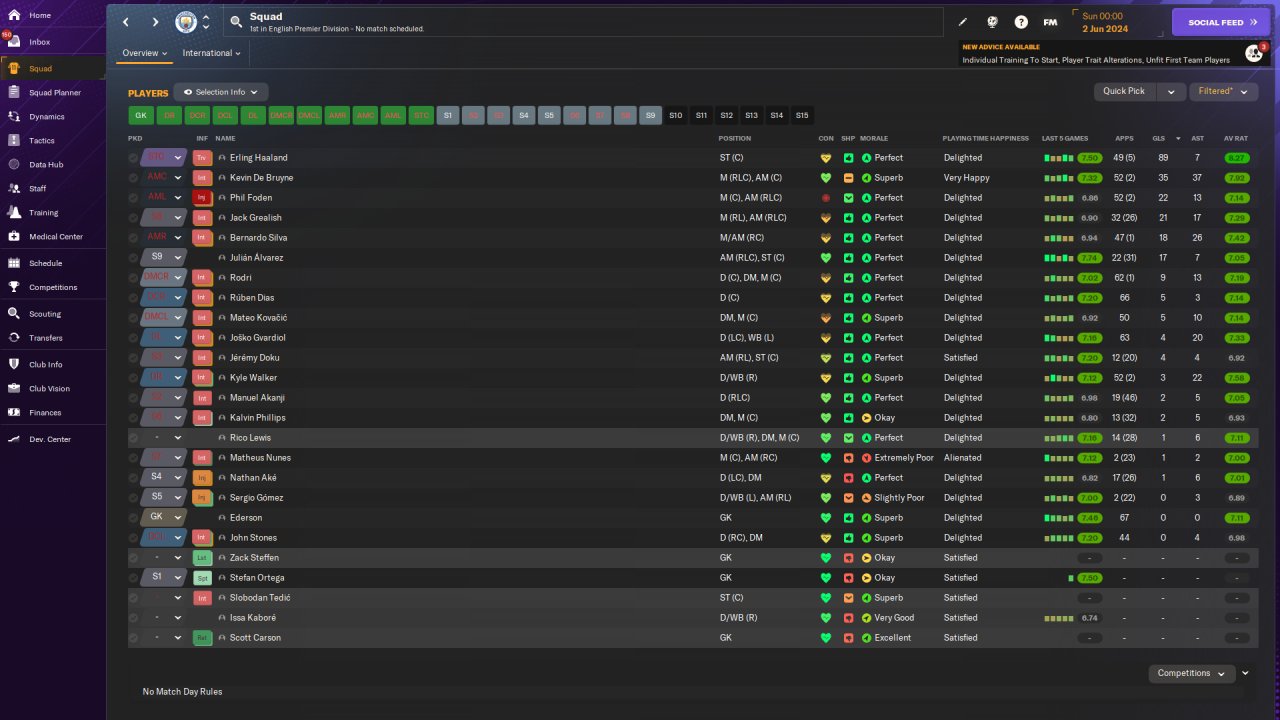Open the Tactics sidebar icon
The width and height of the screenshot is (1280, 720).
[x=14, y=140]
